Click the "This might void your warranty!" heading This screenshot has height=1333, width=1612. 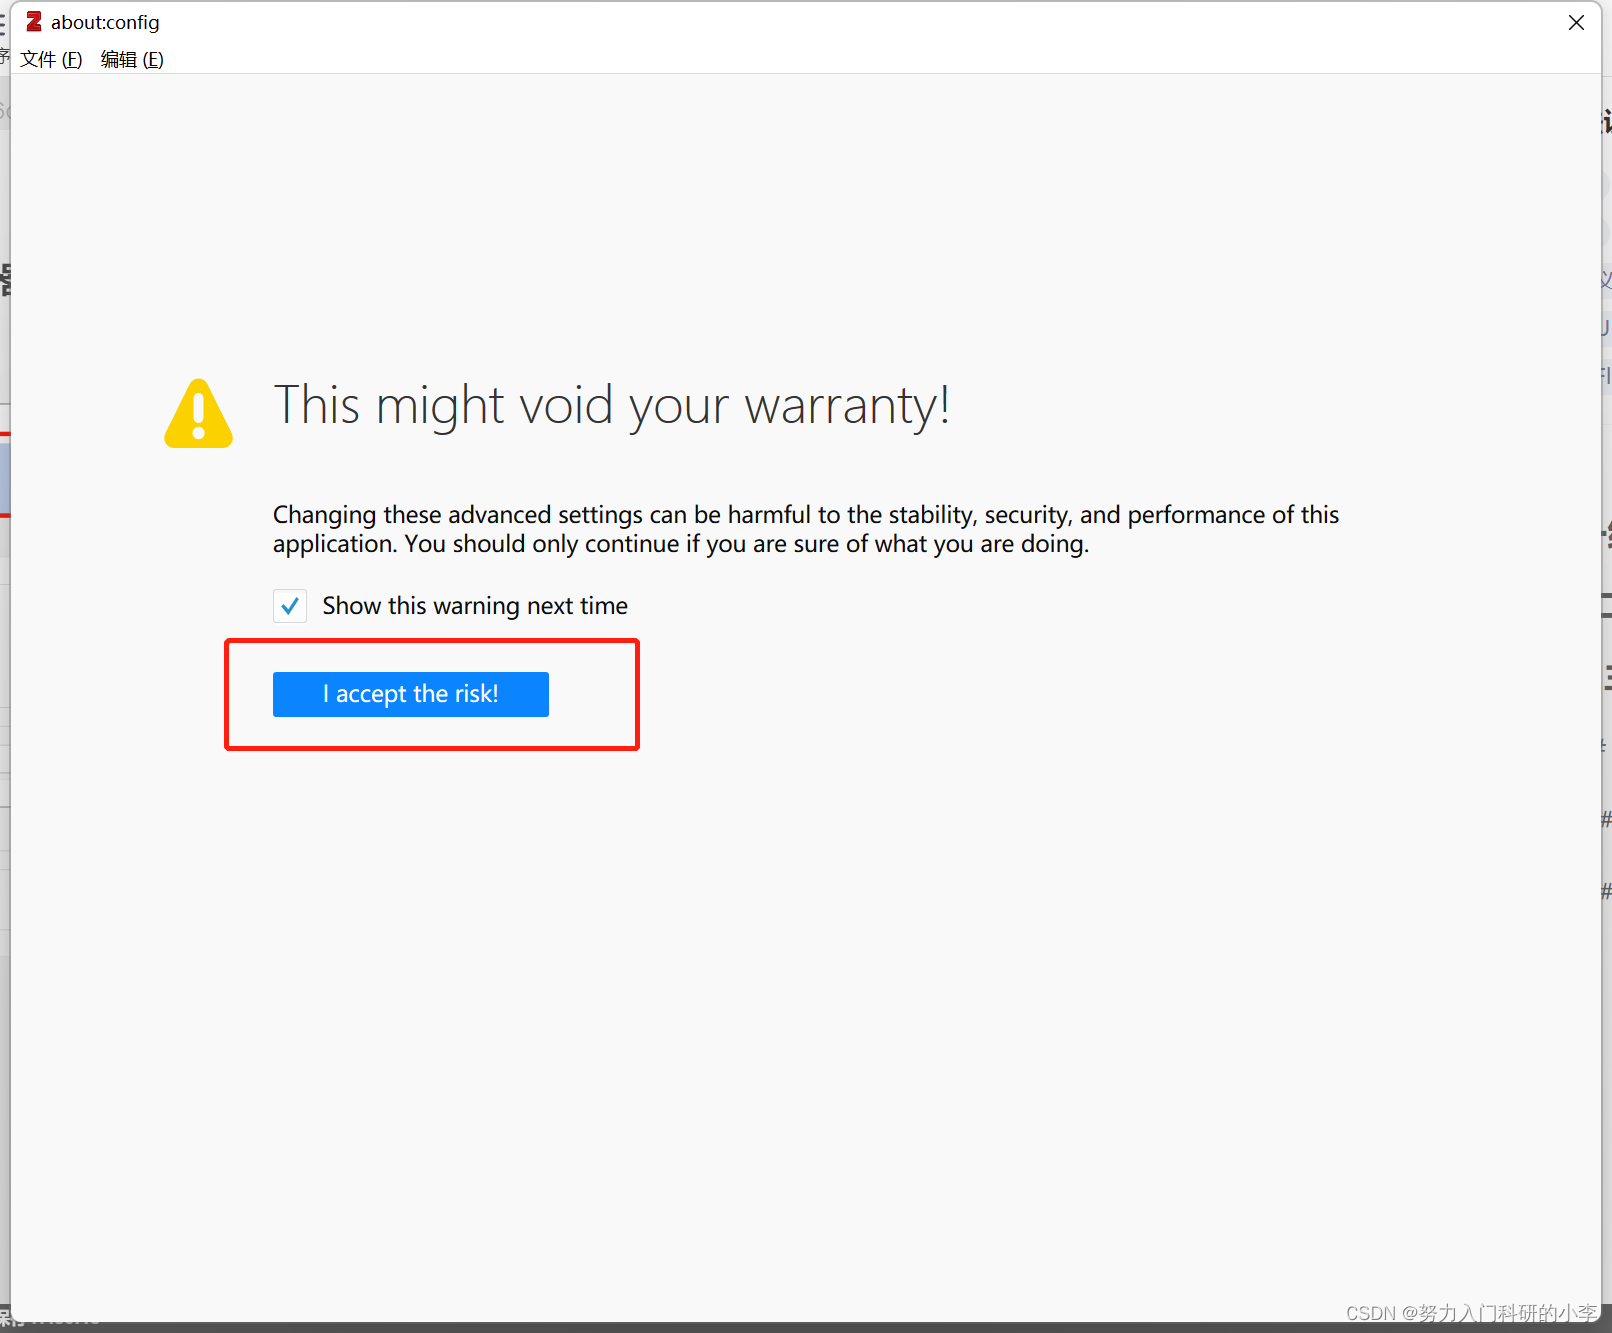(611, 406)
